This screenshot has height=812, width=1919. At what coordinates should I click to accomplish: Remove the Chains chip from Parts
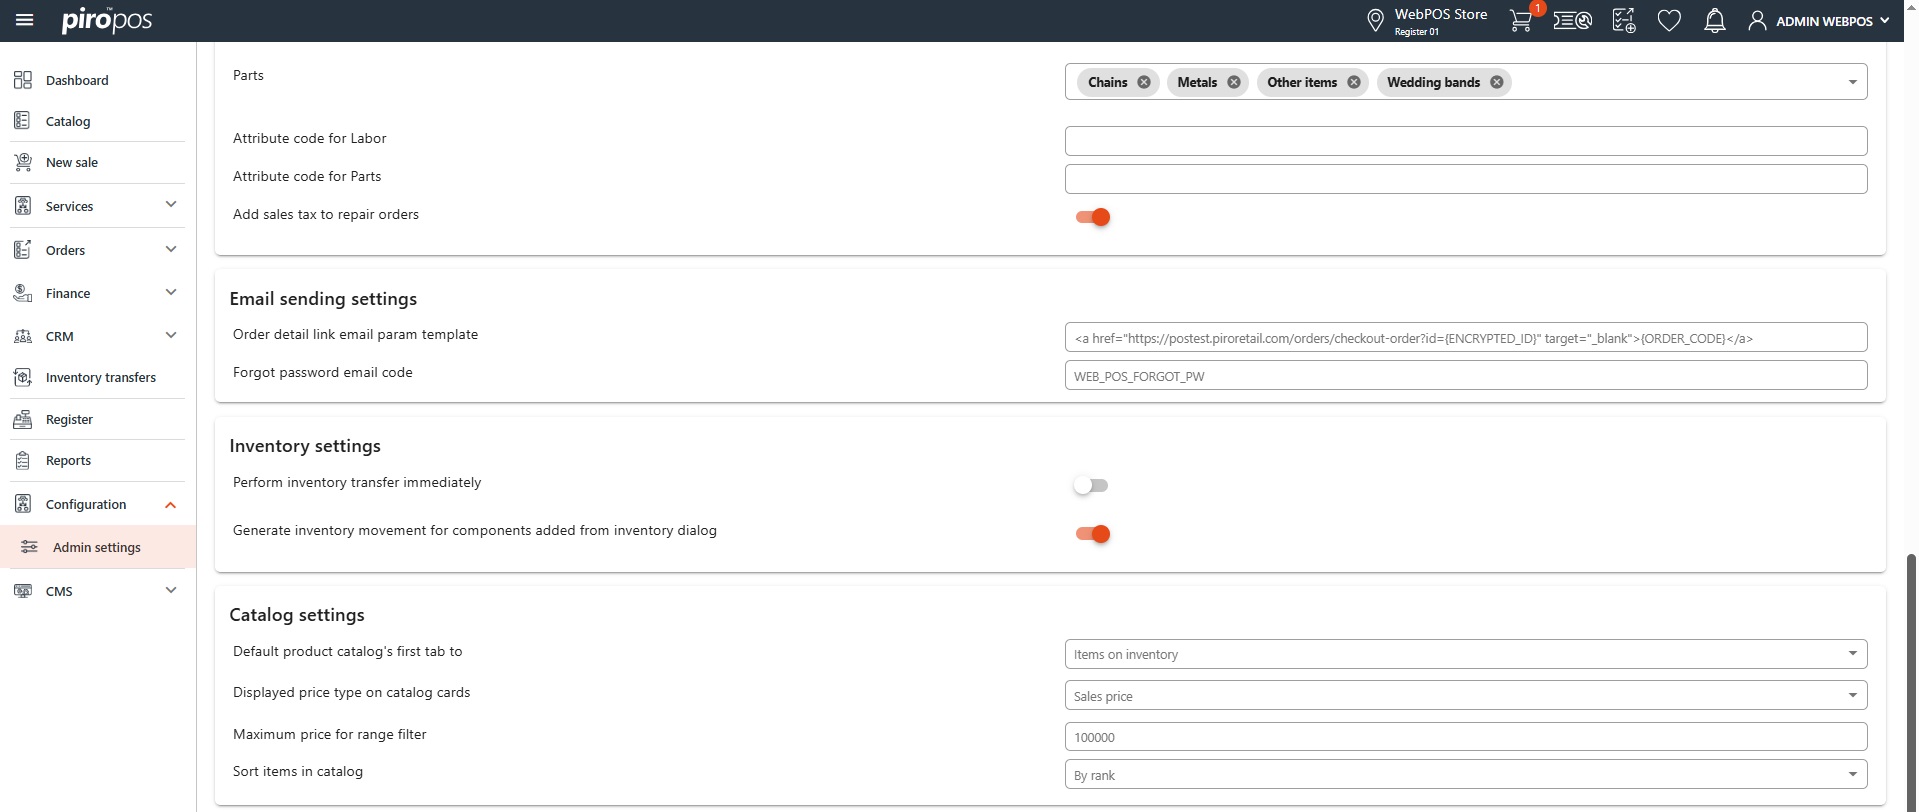(x=1144, y=83)
